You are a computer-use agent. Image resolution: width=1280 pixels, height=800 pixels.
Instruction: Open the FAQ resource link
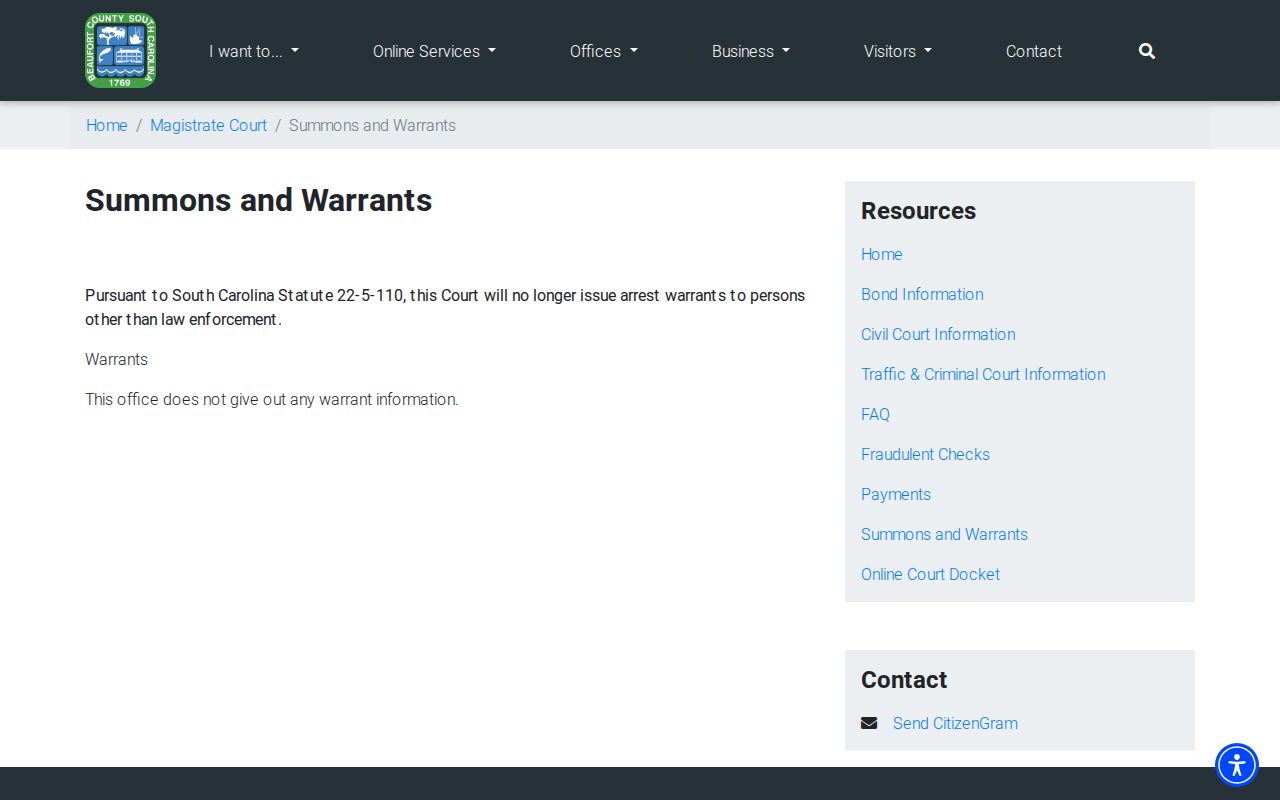pyautogui.click(x=875, y=414)
